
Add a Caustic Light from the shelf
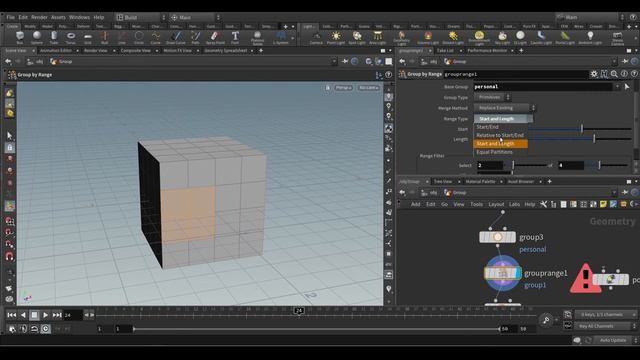(x=541, y=38)
